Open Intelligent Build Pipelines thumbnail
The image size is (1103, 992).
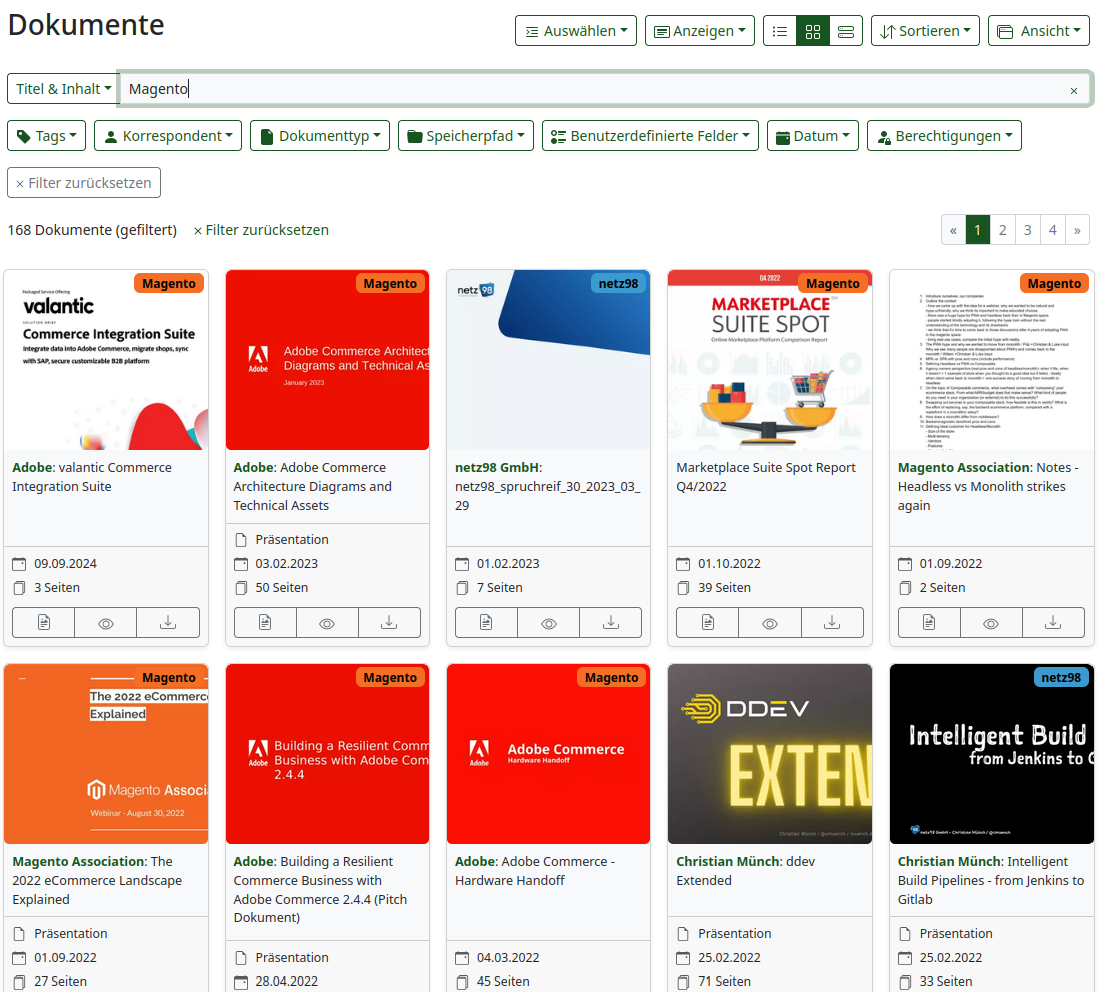(991, 754)
